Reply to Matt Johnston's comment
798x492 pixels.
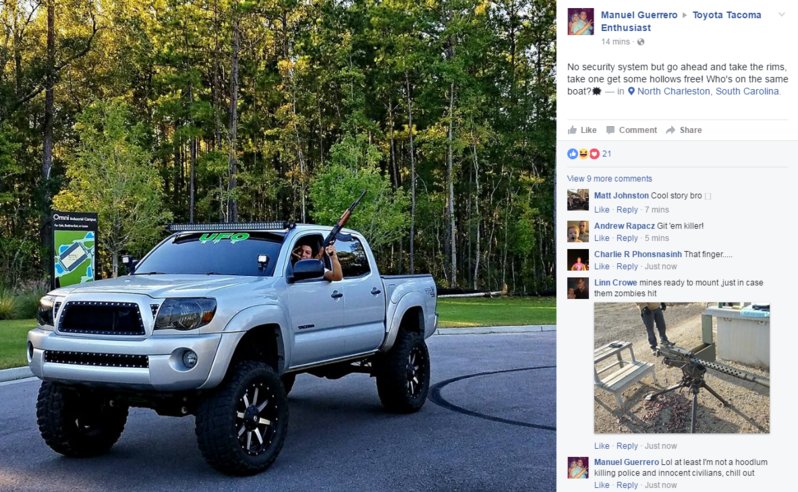(x=626, y=210)
